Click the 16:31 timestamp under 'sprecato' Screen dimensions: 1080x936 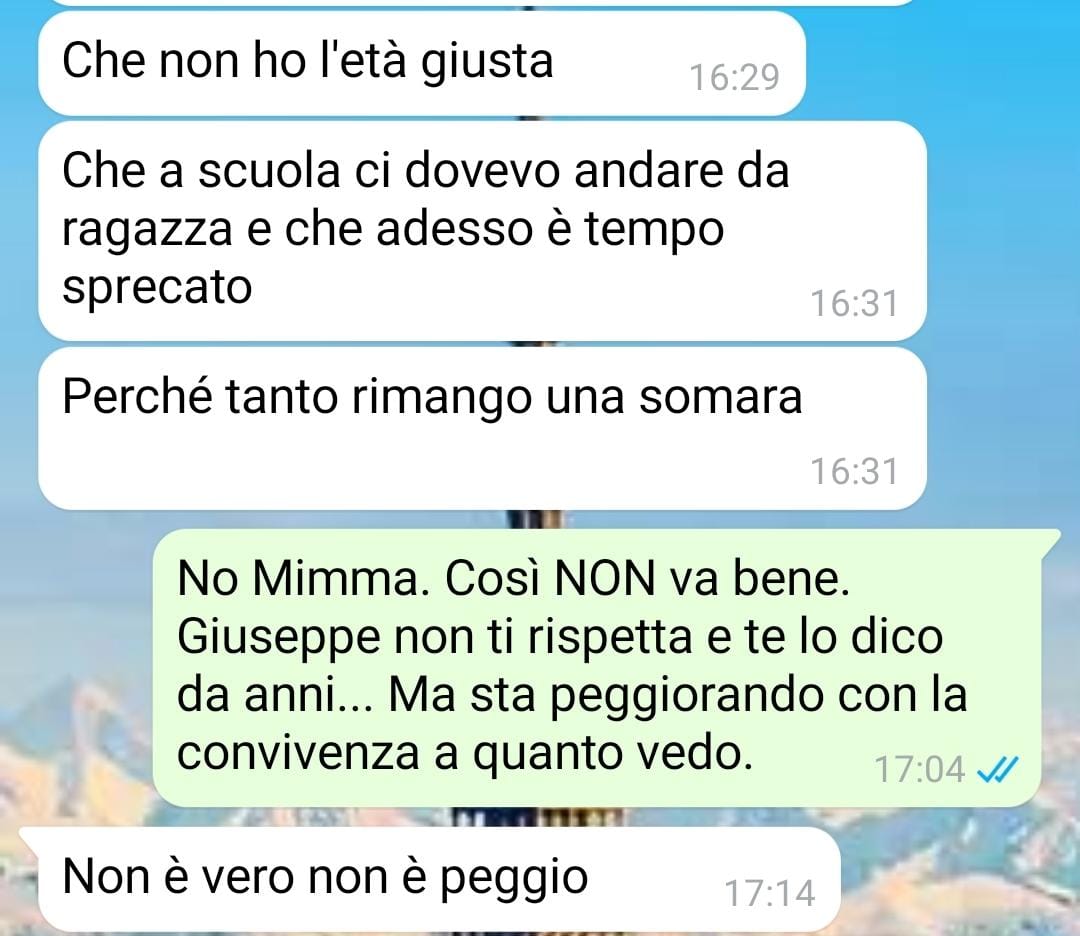[x=854, y=304]
